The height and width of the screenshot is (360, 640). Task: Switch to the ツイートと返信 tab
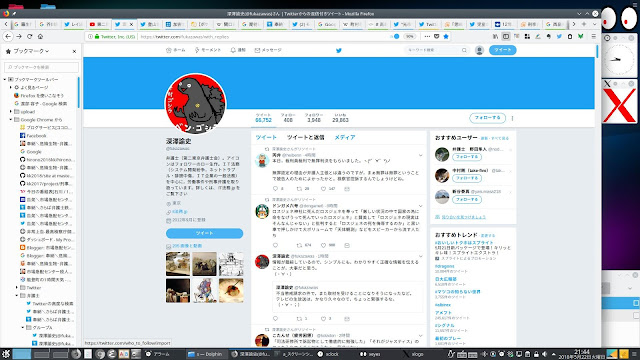pos(305,138)
